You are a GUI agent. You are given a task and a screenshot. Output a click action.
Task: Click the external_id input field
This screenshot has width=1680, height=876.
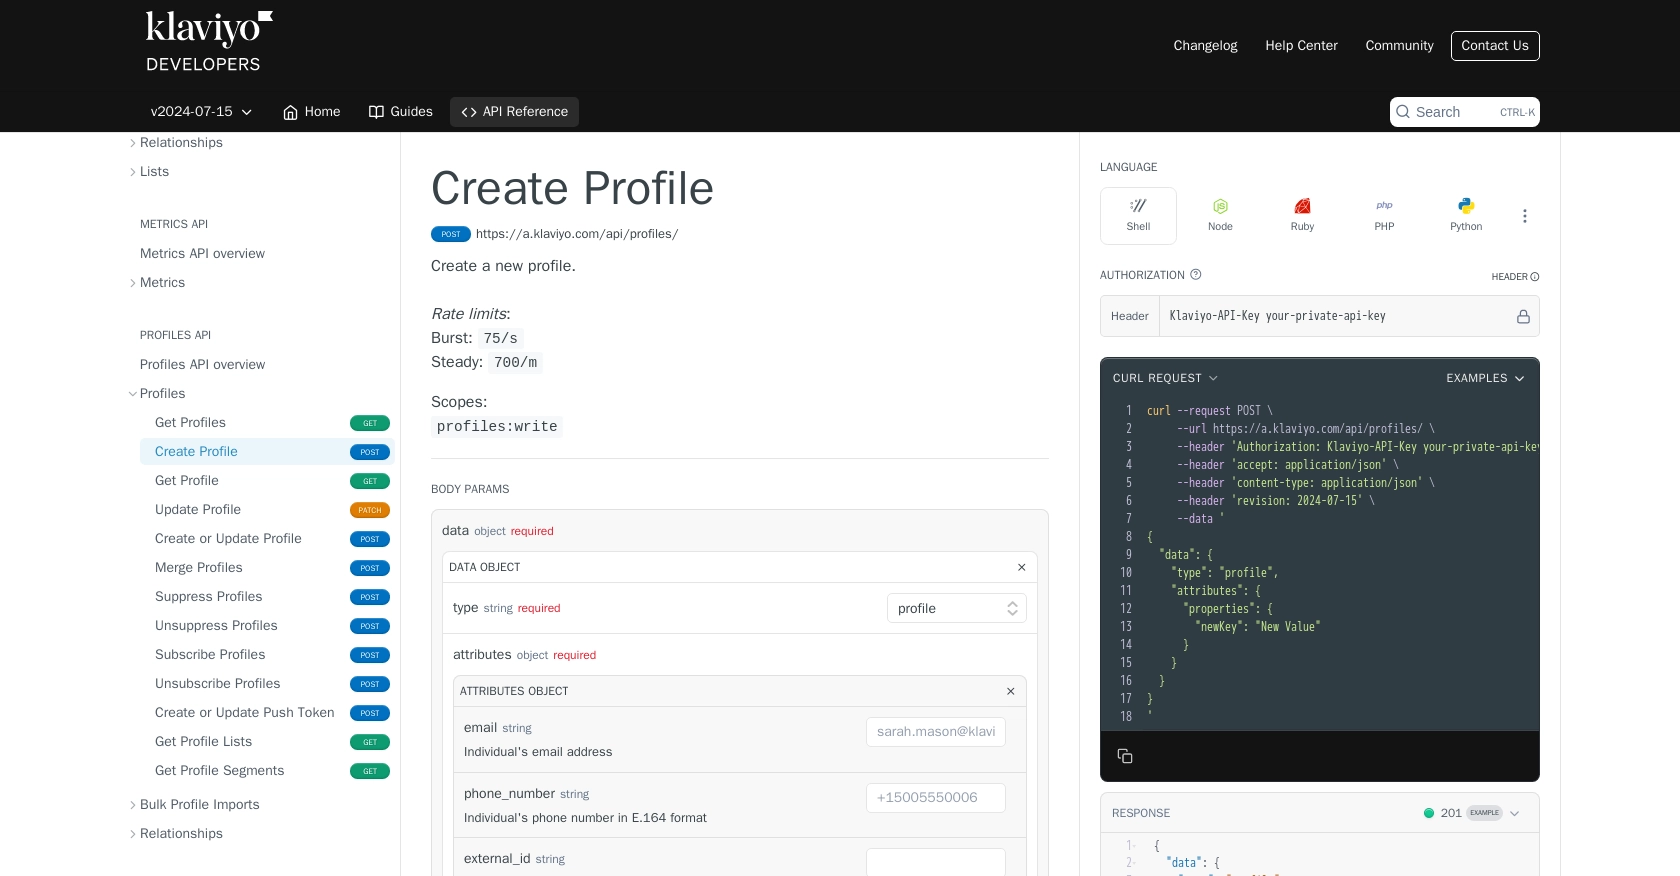tap(936, 862)
